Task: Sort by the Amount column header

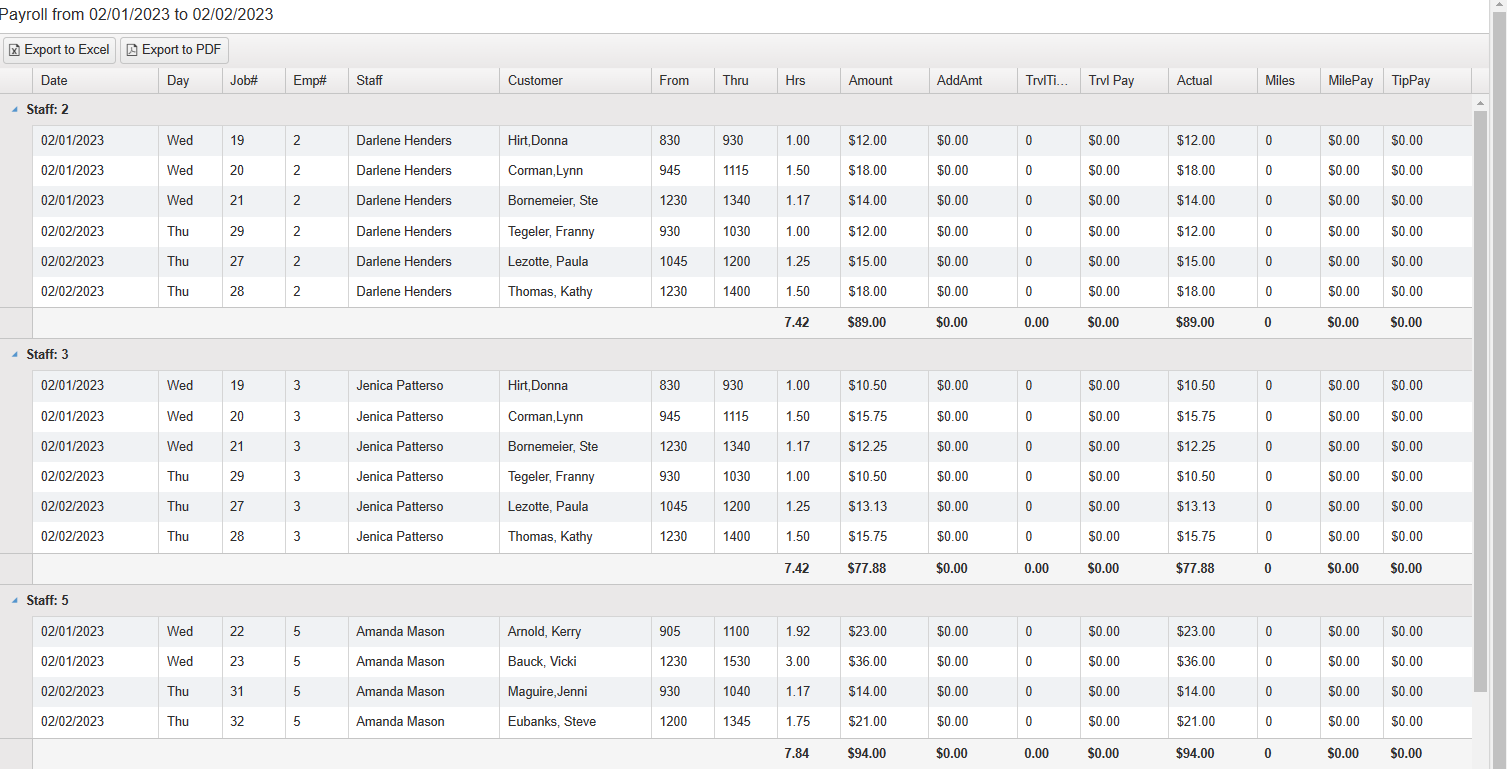Action: (884, 81)
